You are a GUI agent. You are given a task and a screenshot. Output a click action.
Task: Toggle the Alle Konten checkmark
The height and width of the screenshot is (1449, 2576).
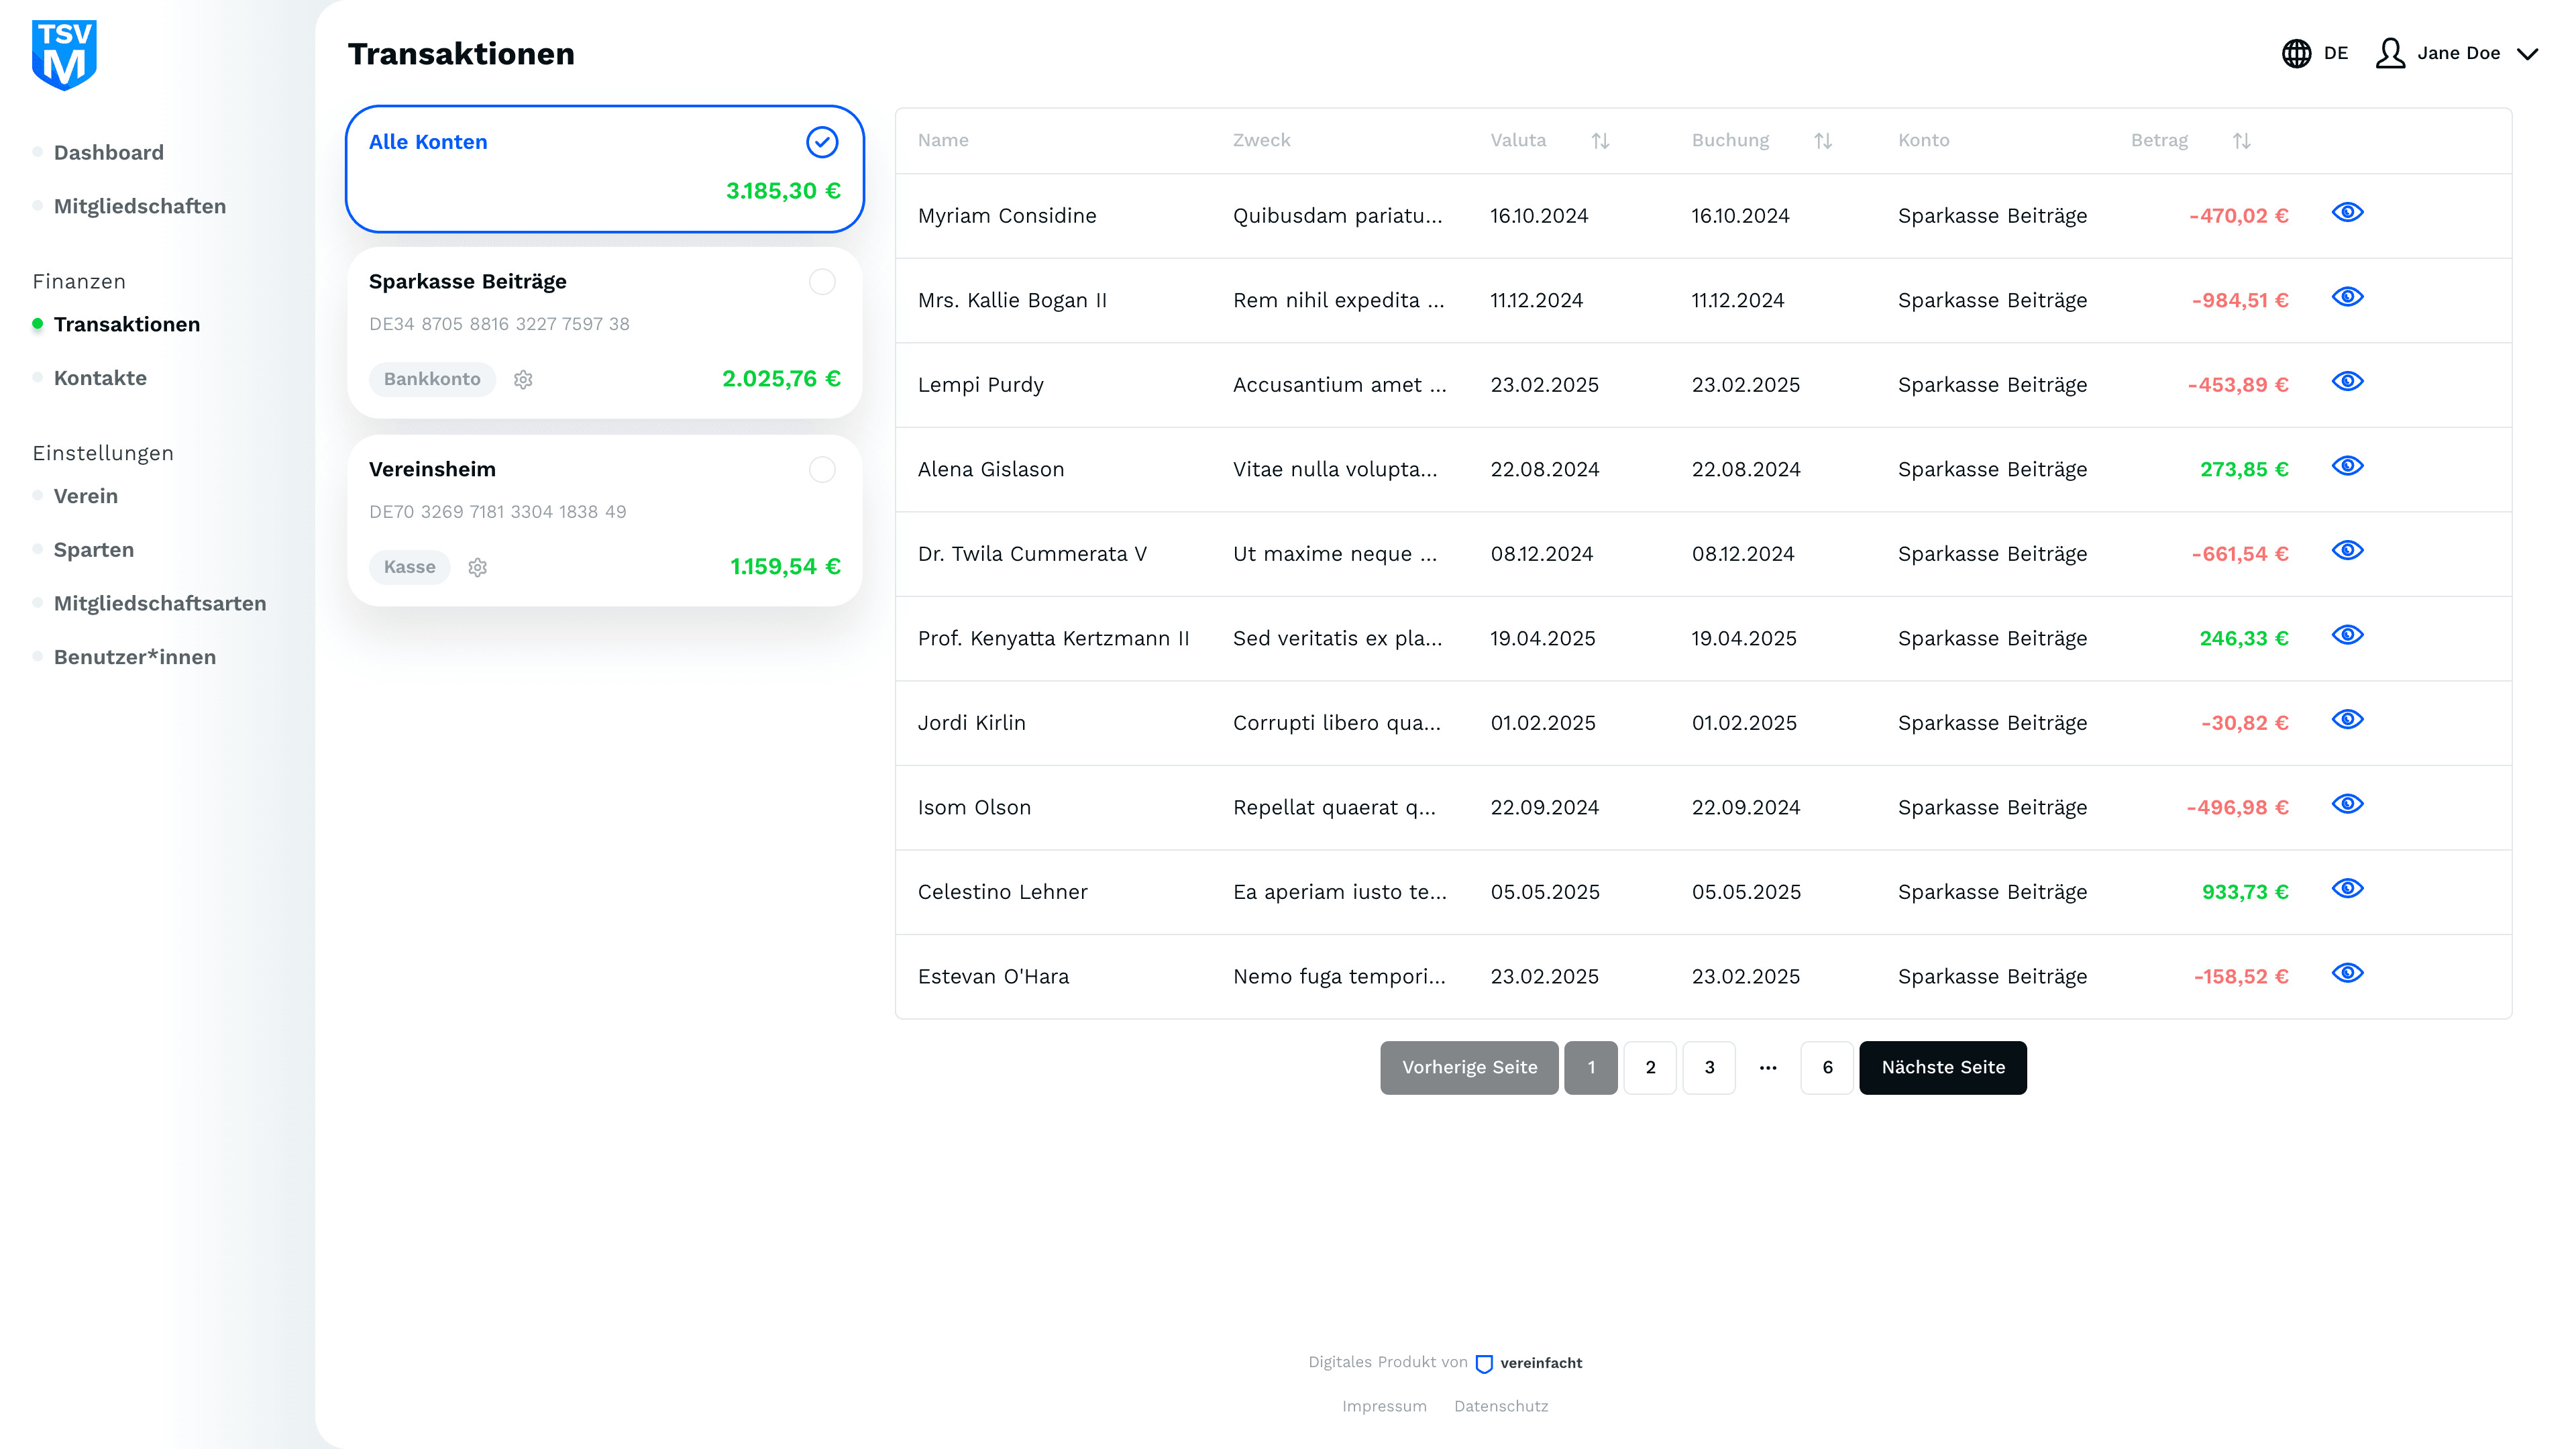(822, 142)
